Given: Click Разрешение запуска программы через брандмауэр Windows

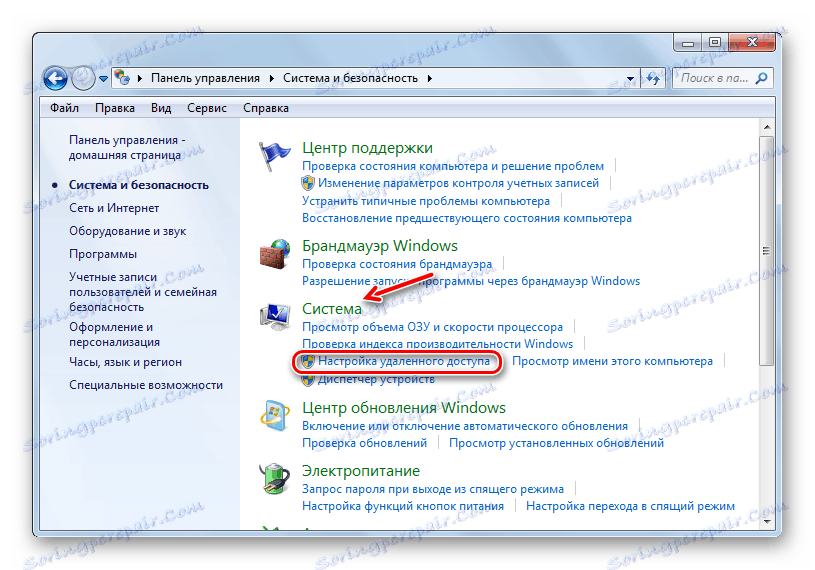Looking at the screenshot, I should tap(471, 281).
